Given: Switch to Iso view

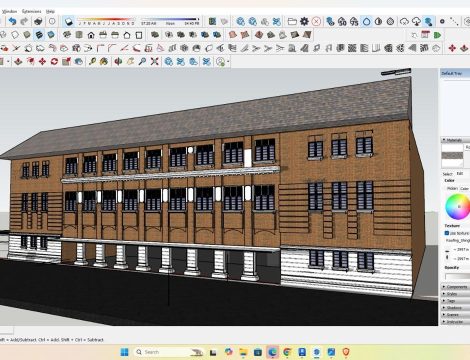Looking at the screenshot, I should pyautogui.click(x=67, y=35).
